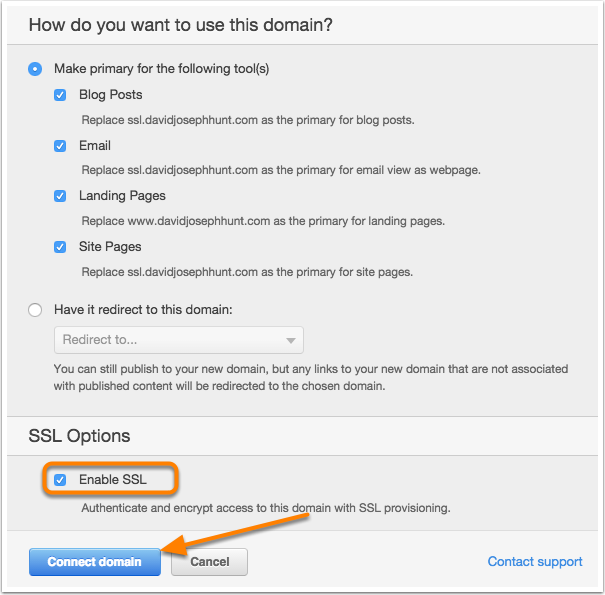Open the Contact support link
This screenshot has height=595, width=605.
point(535,561)
